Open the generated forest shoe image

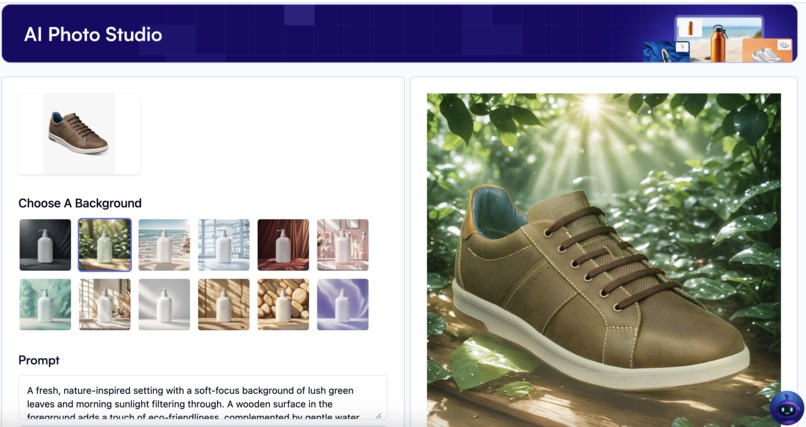coord(604,259)
